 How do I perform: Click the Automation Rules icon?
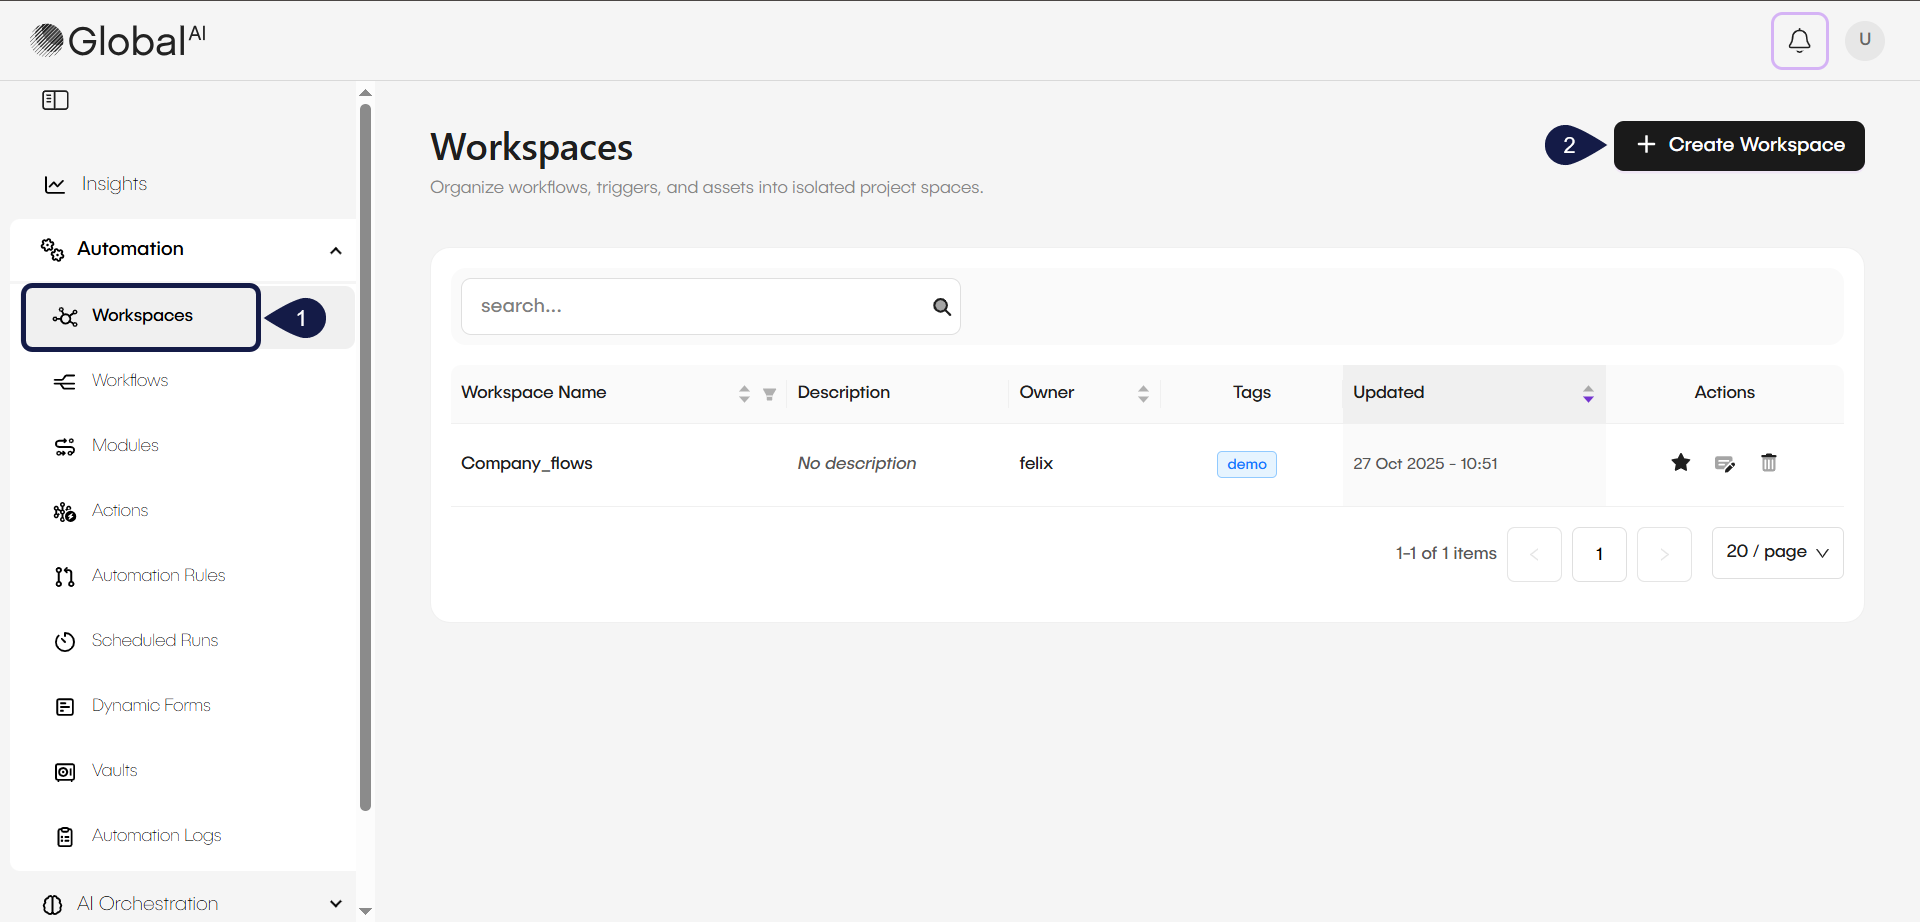(x=64, y=576)
